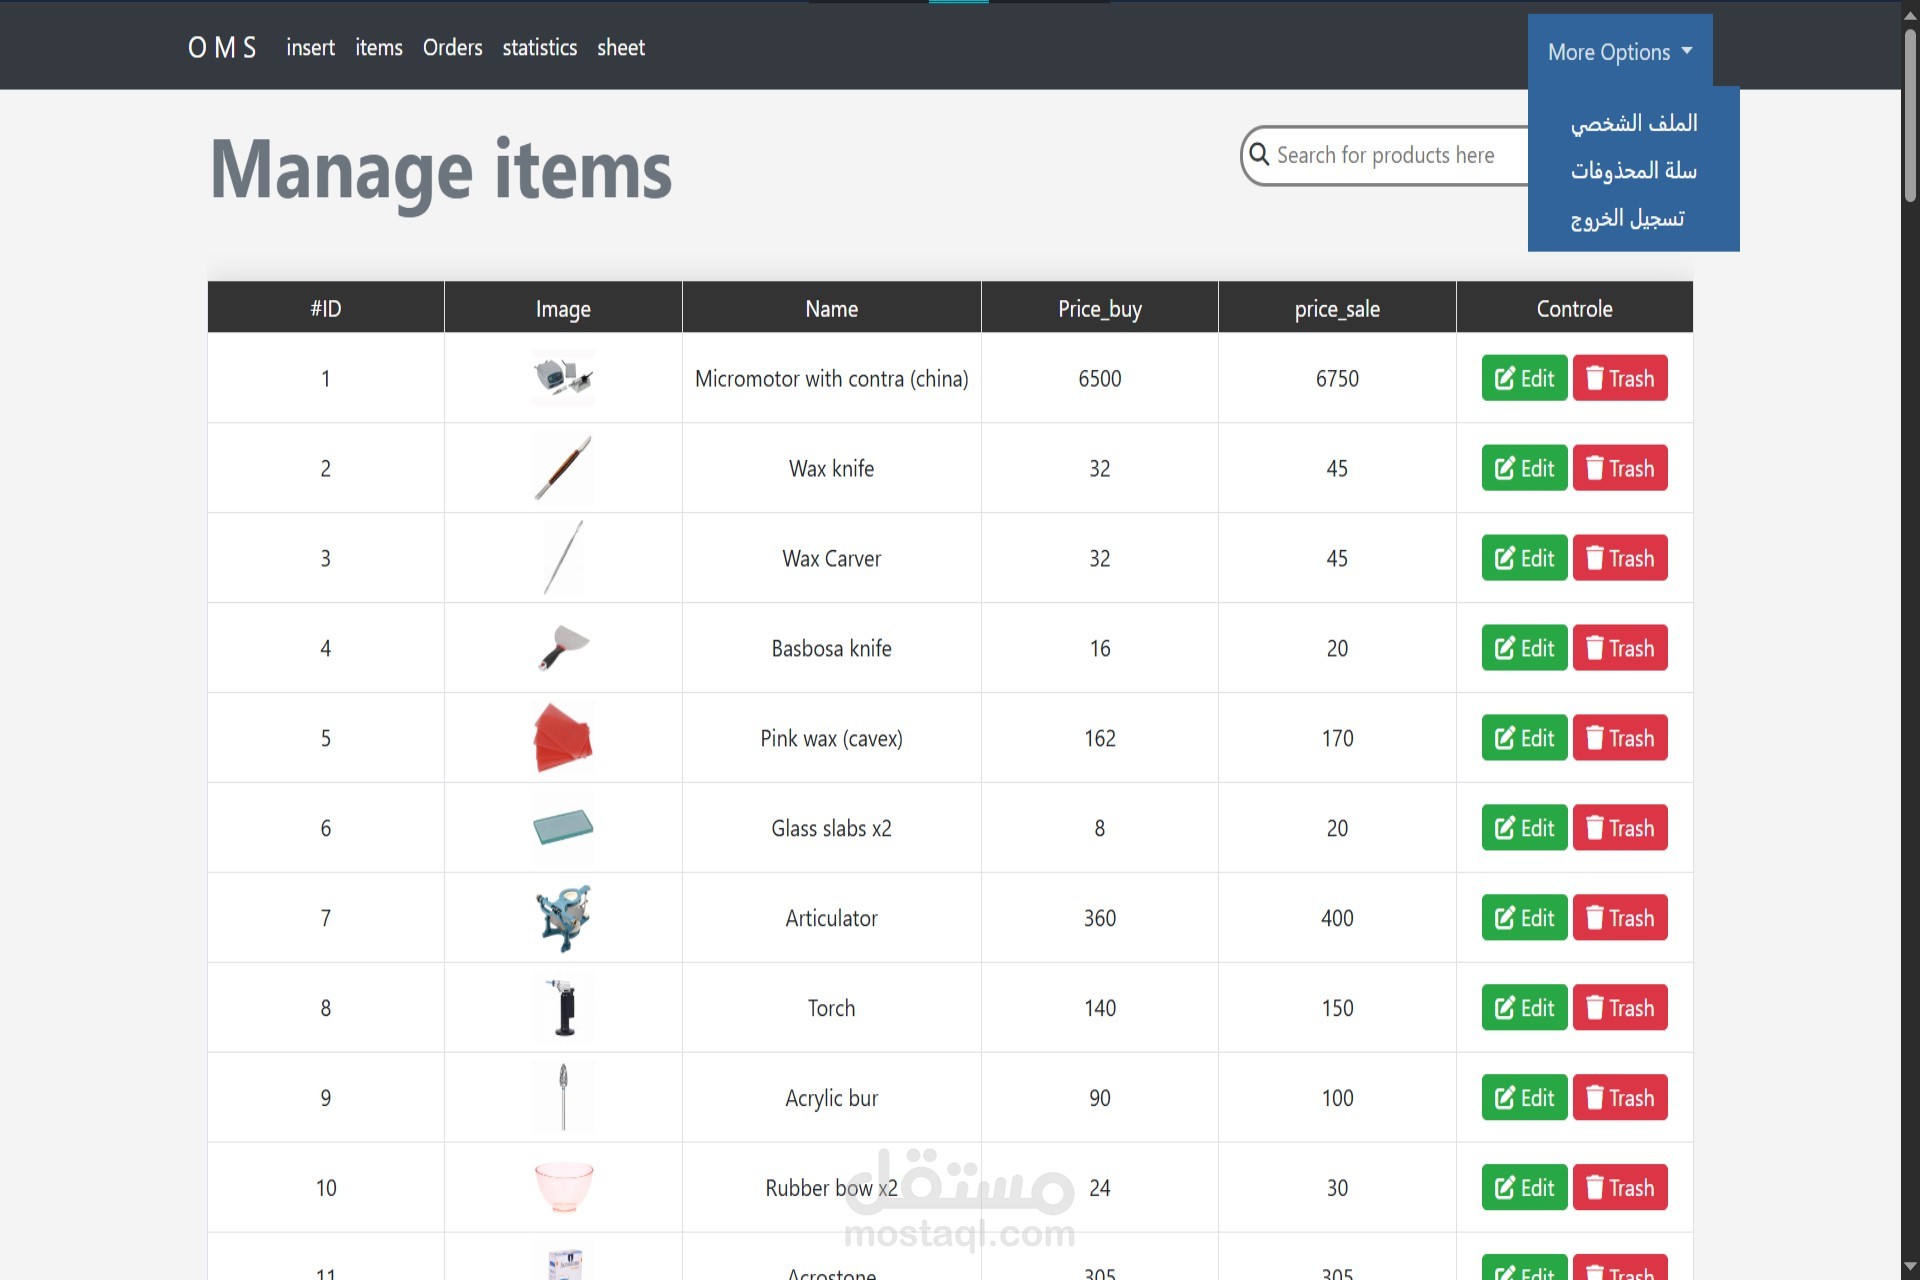Viewport: 1920px width, 1280px height.
Task: Choose تسجيل الخروج to log out
Action: click(x=1627, y=218)
